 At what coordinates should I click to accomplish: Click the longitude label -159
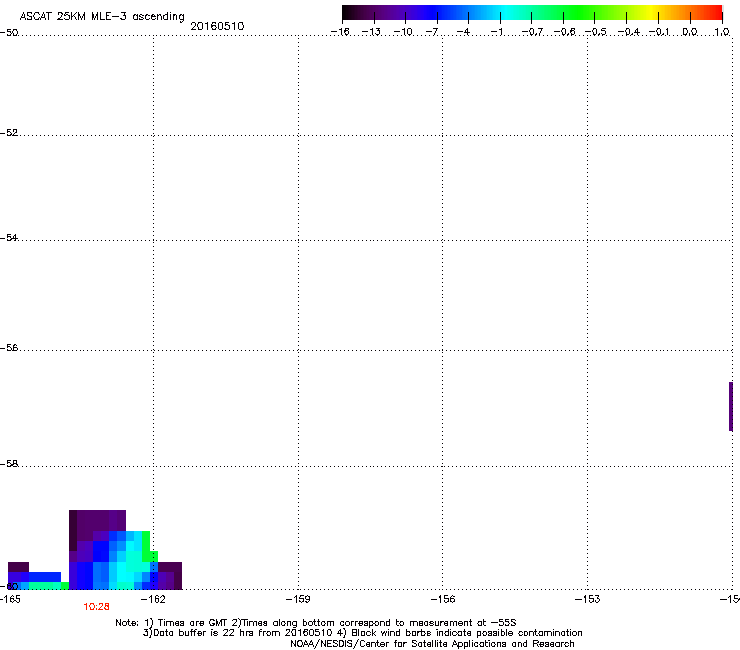298,599
